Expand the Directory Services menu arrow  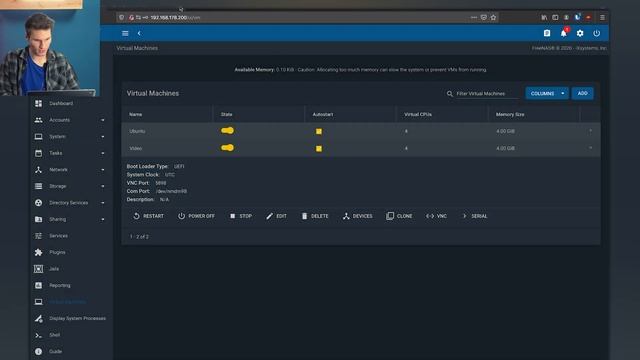pos(103,203)
